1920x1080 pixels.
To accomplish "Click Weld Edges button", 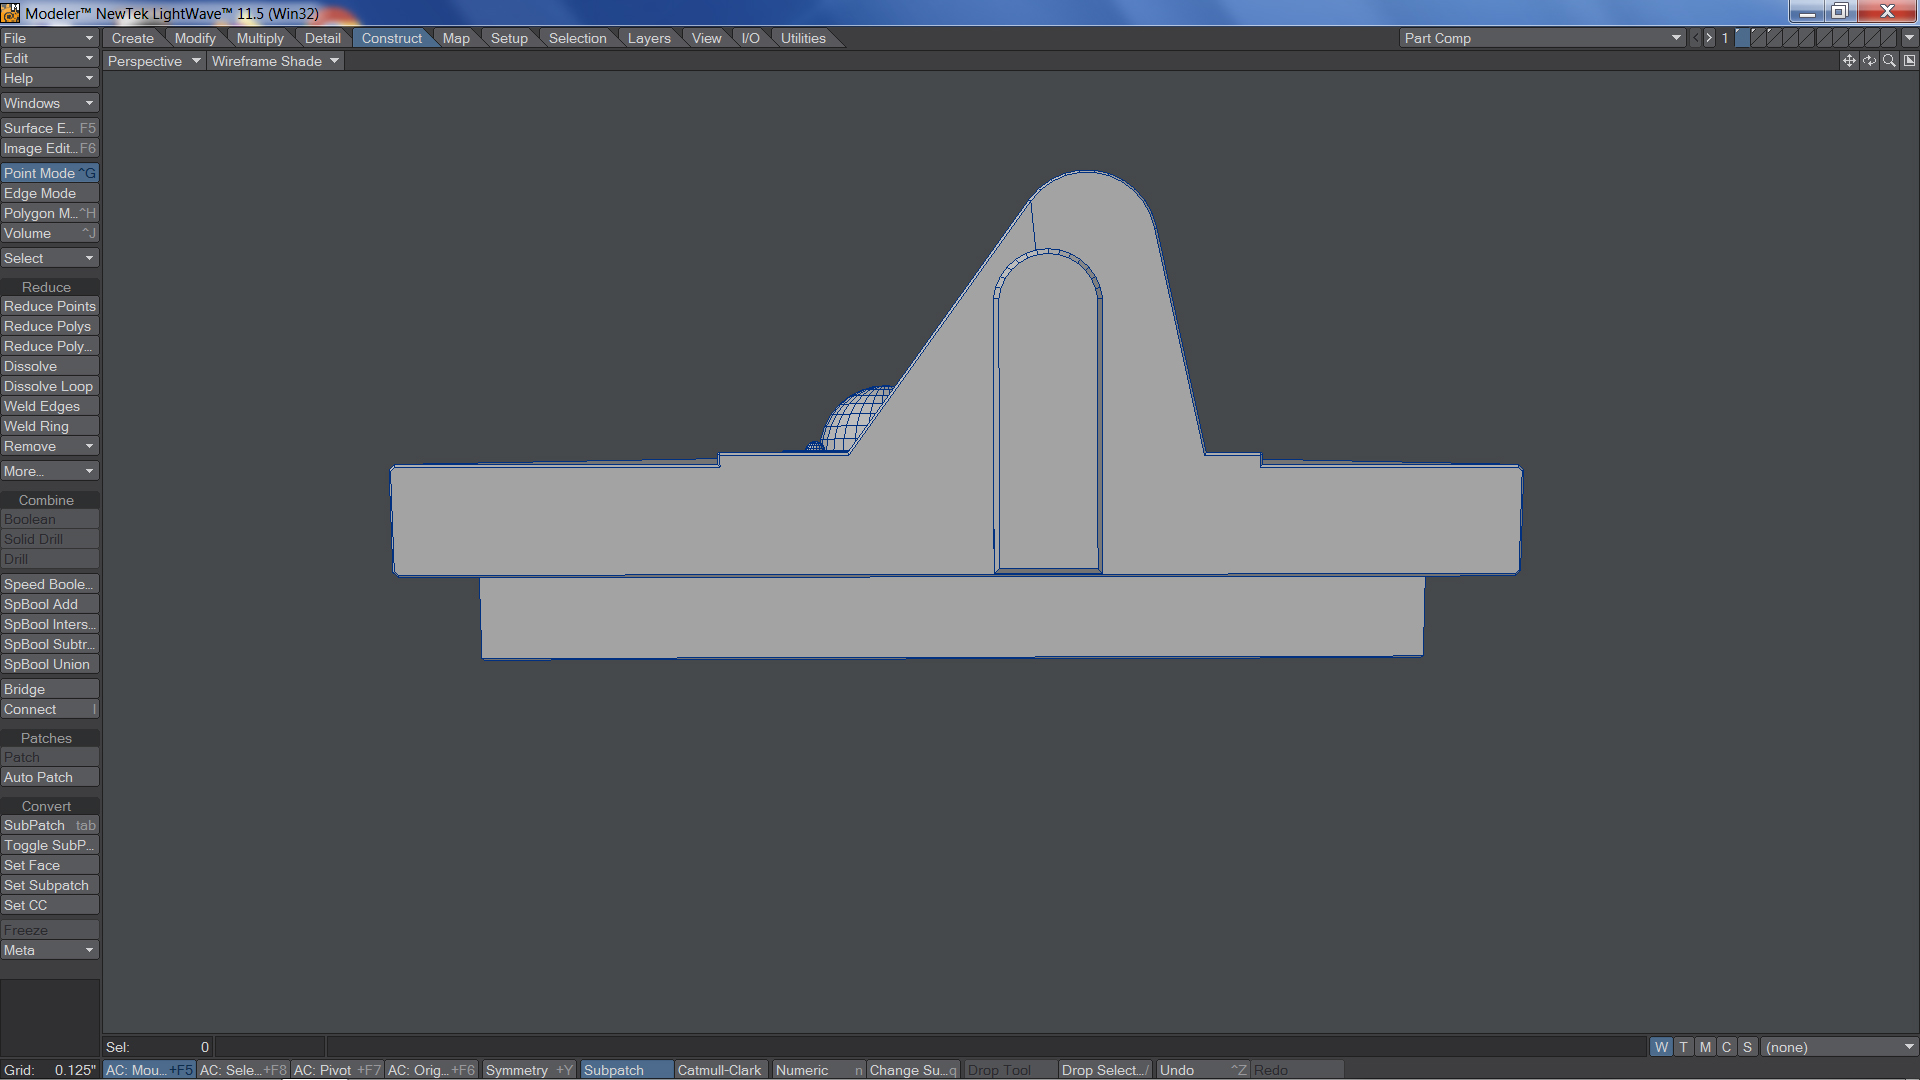I will click(x=49, y=406).
